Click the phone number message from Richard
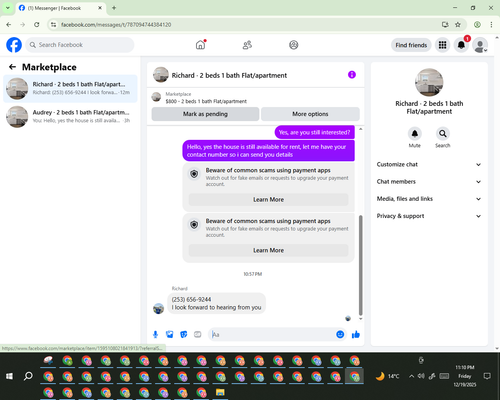The image size is (500, 400). (x=216, y=303)
